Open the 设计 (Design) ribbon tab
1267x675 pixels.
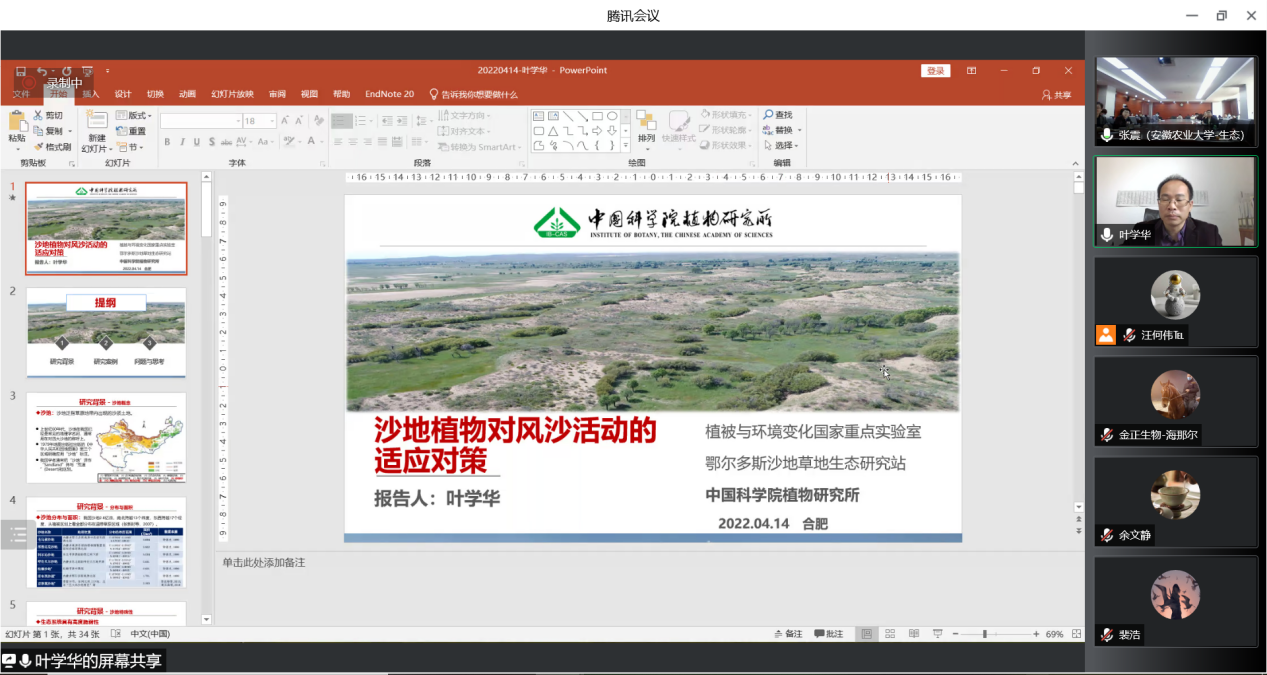123,94
